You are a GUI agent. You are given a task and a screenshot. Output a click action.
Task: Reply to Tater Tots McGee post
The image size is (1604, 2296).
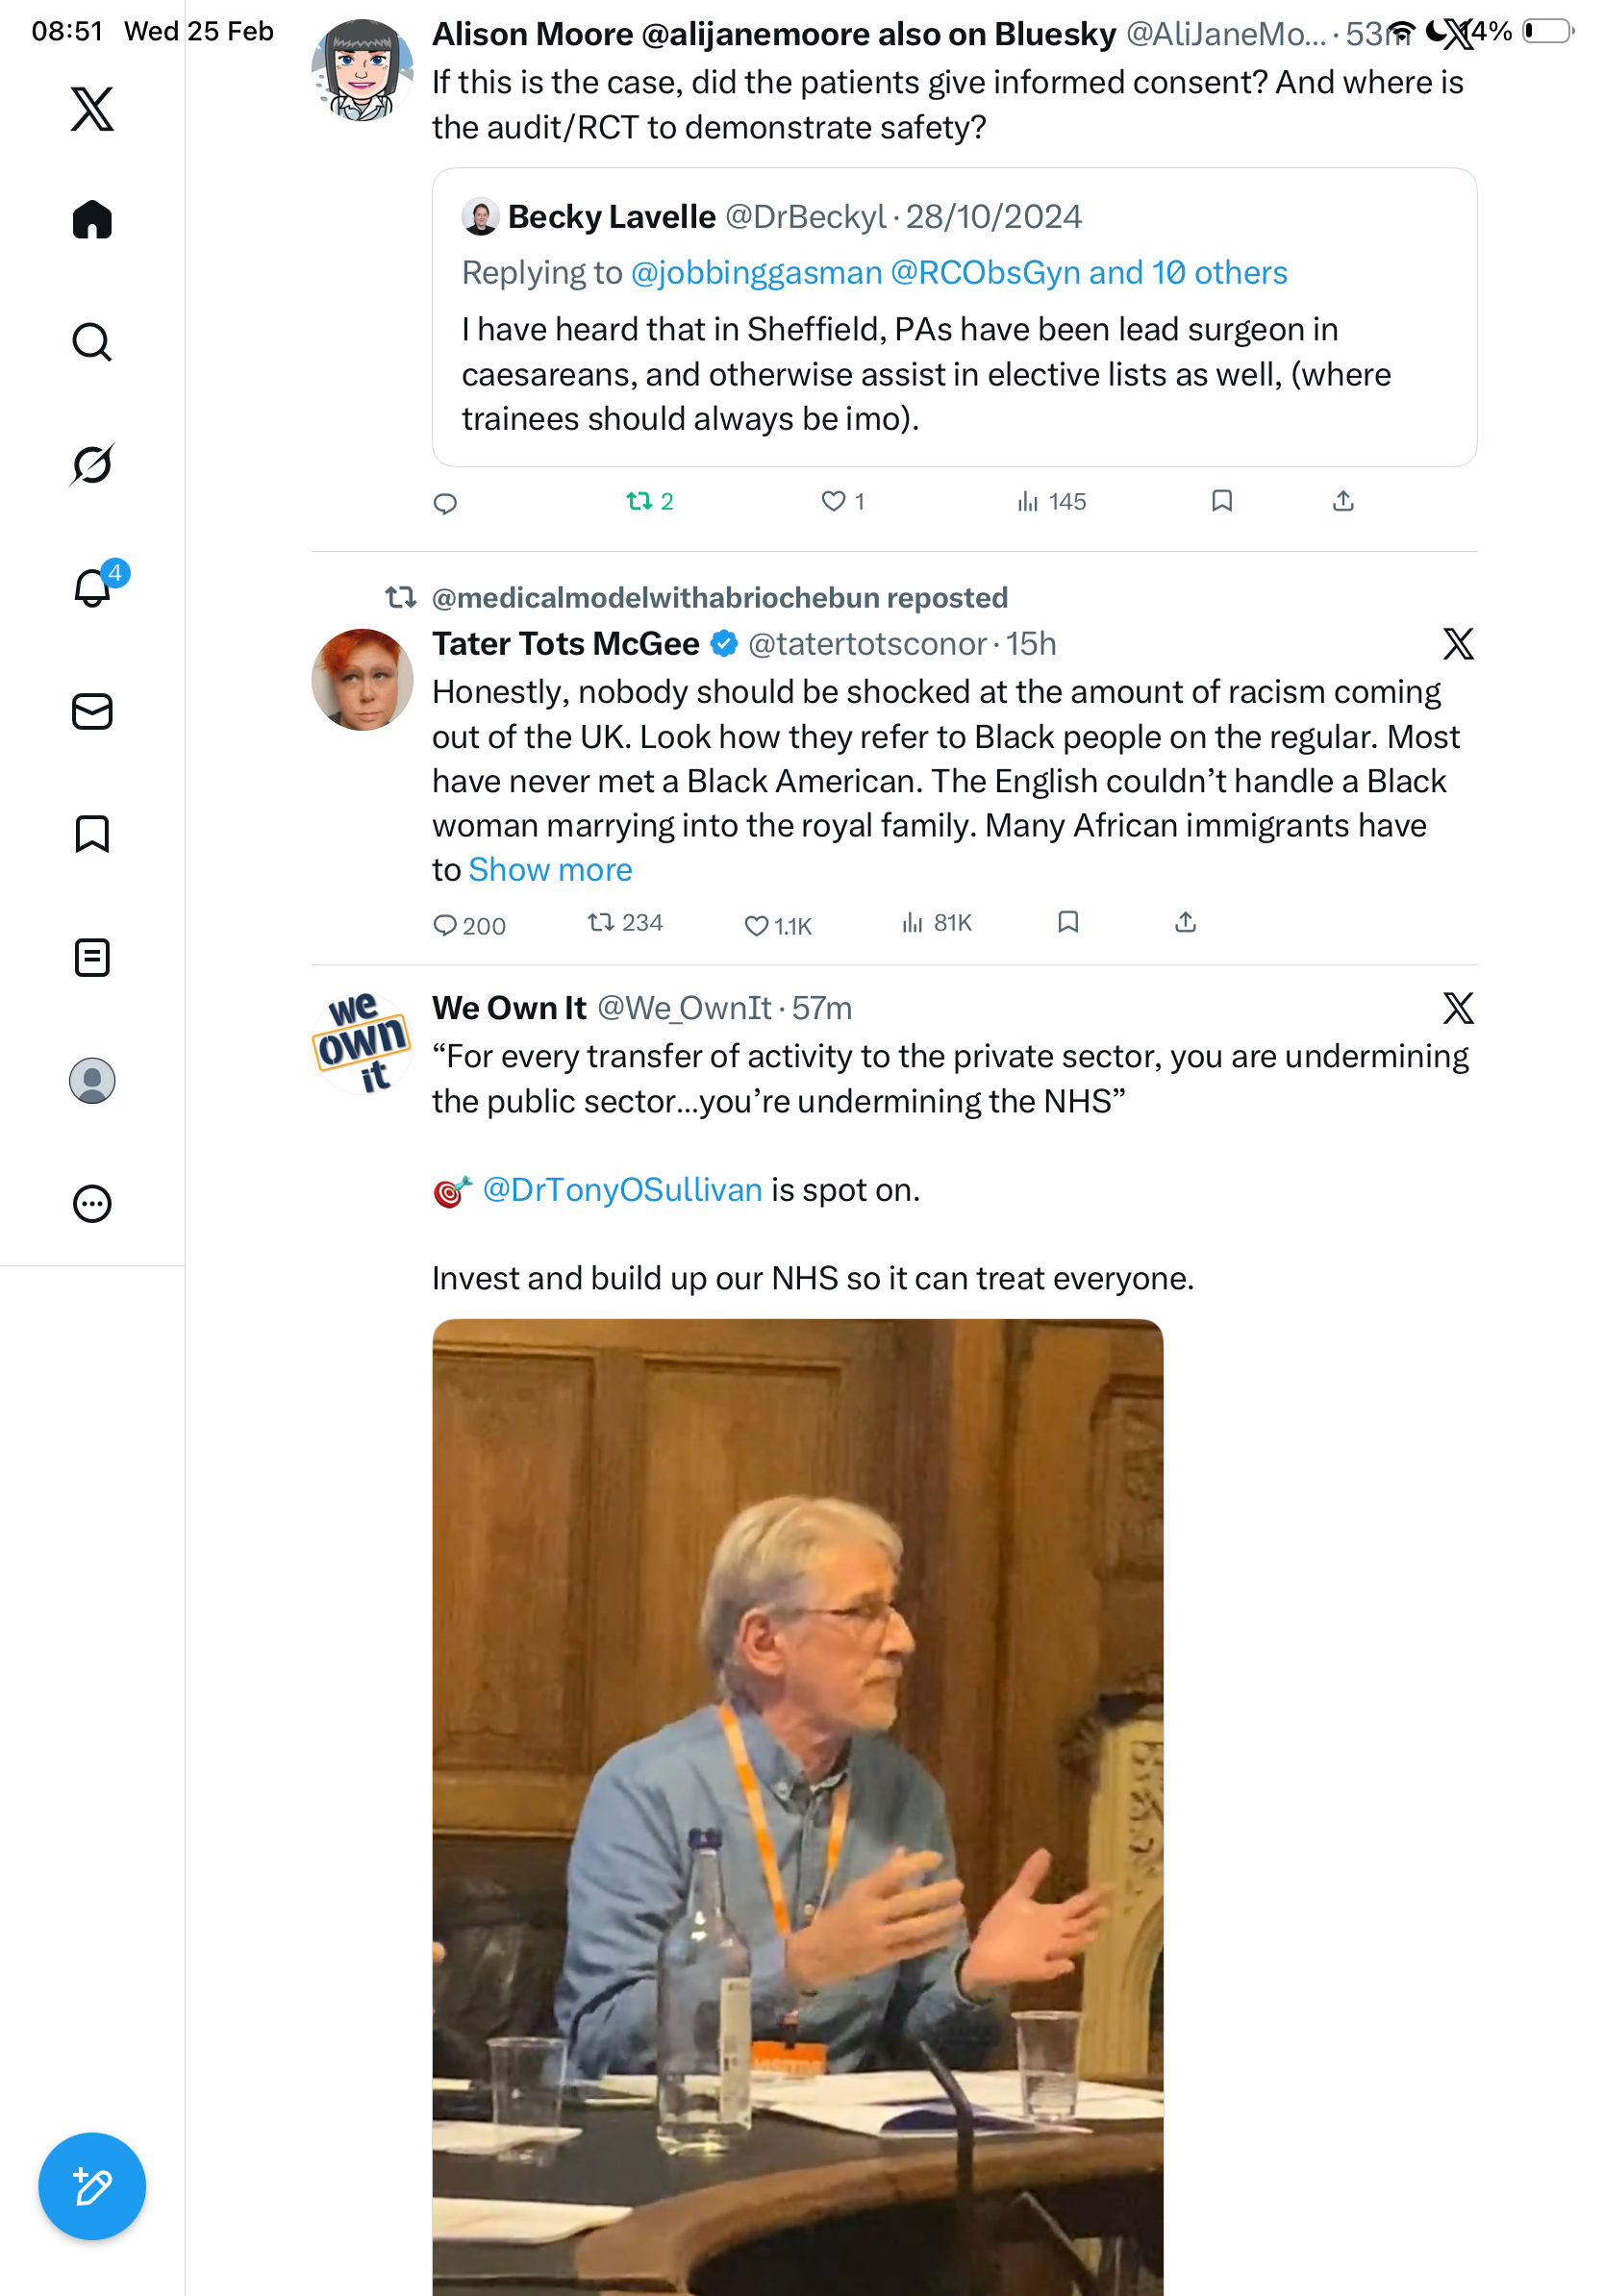pyautogui.click(x=445, y=925)
